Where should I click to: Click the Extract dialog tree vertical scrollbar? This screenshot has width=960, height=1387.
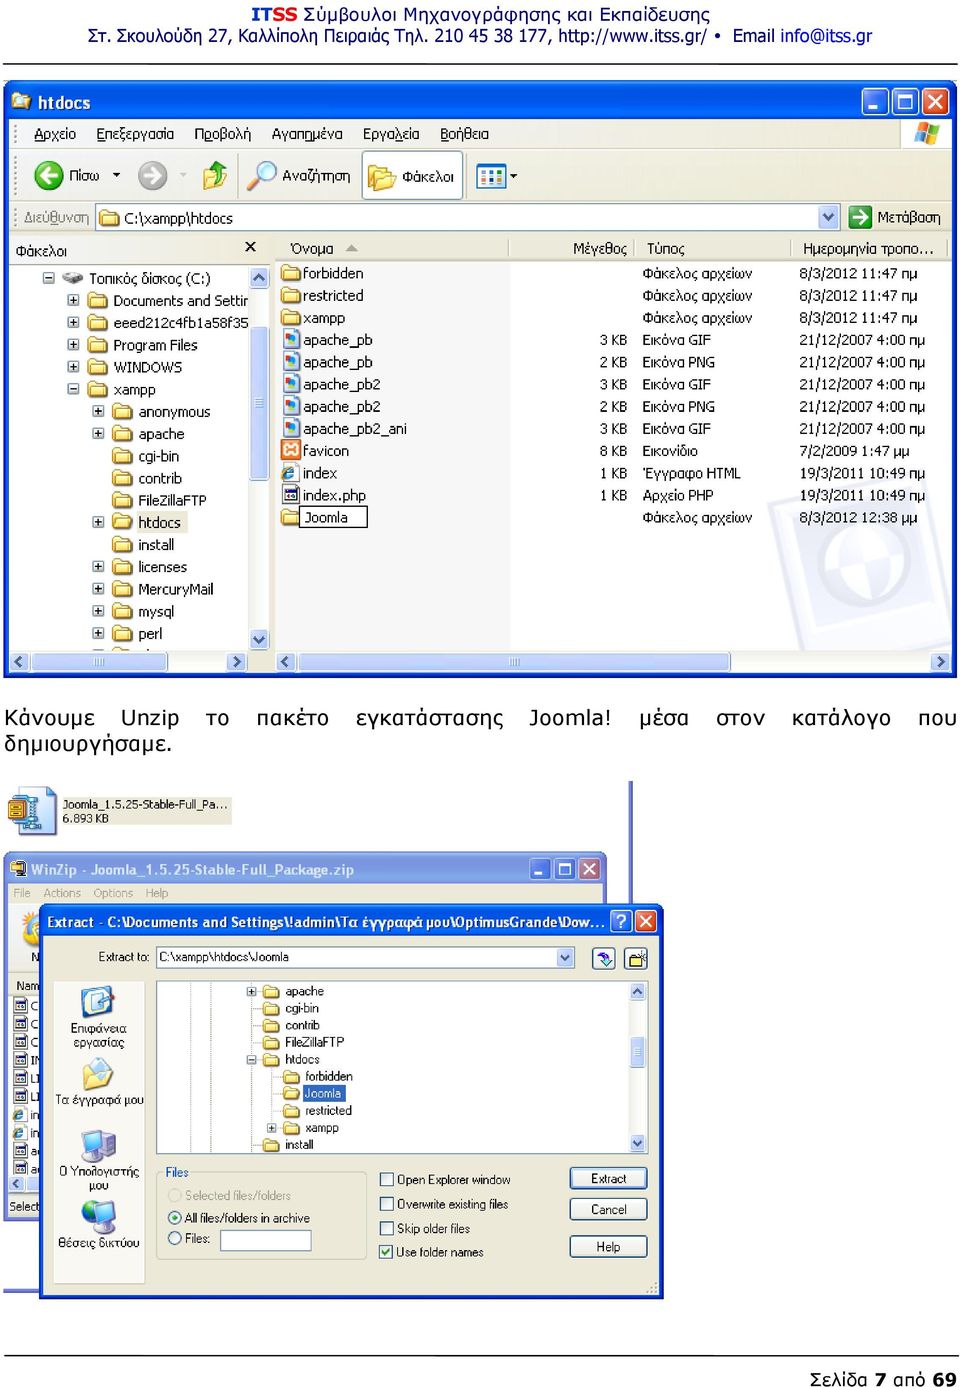click(x=638, y=1067)
